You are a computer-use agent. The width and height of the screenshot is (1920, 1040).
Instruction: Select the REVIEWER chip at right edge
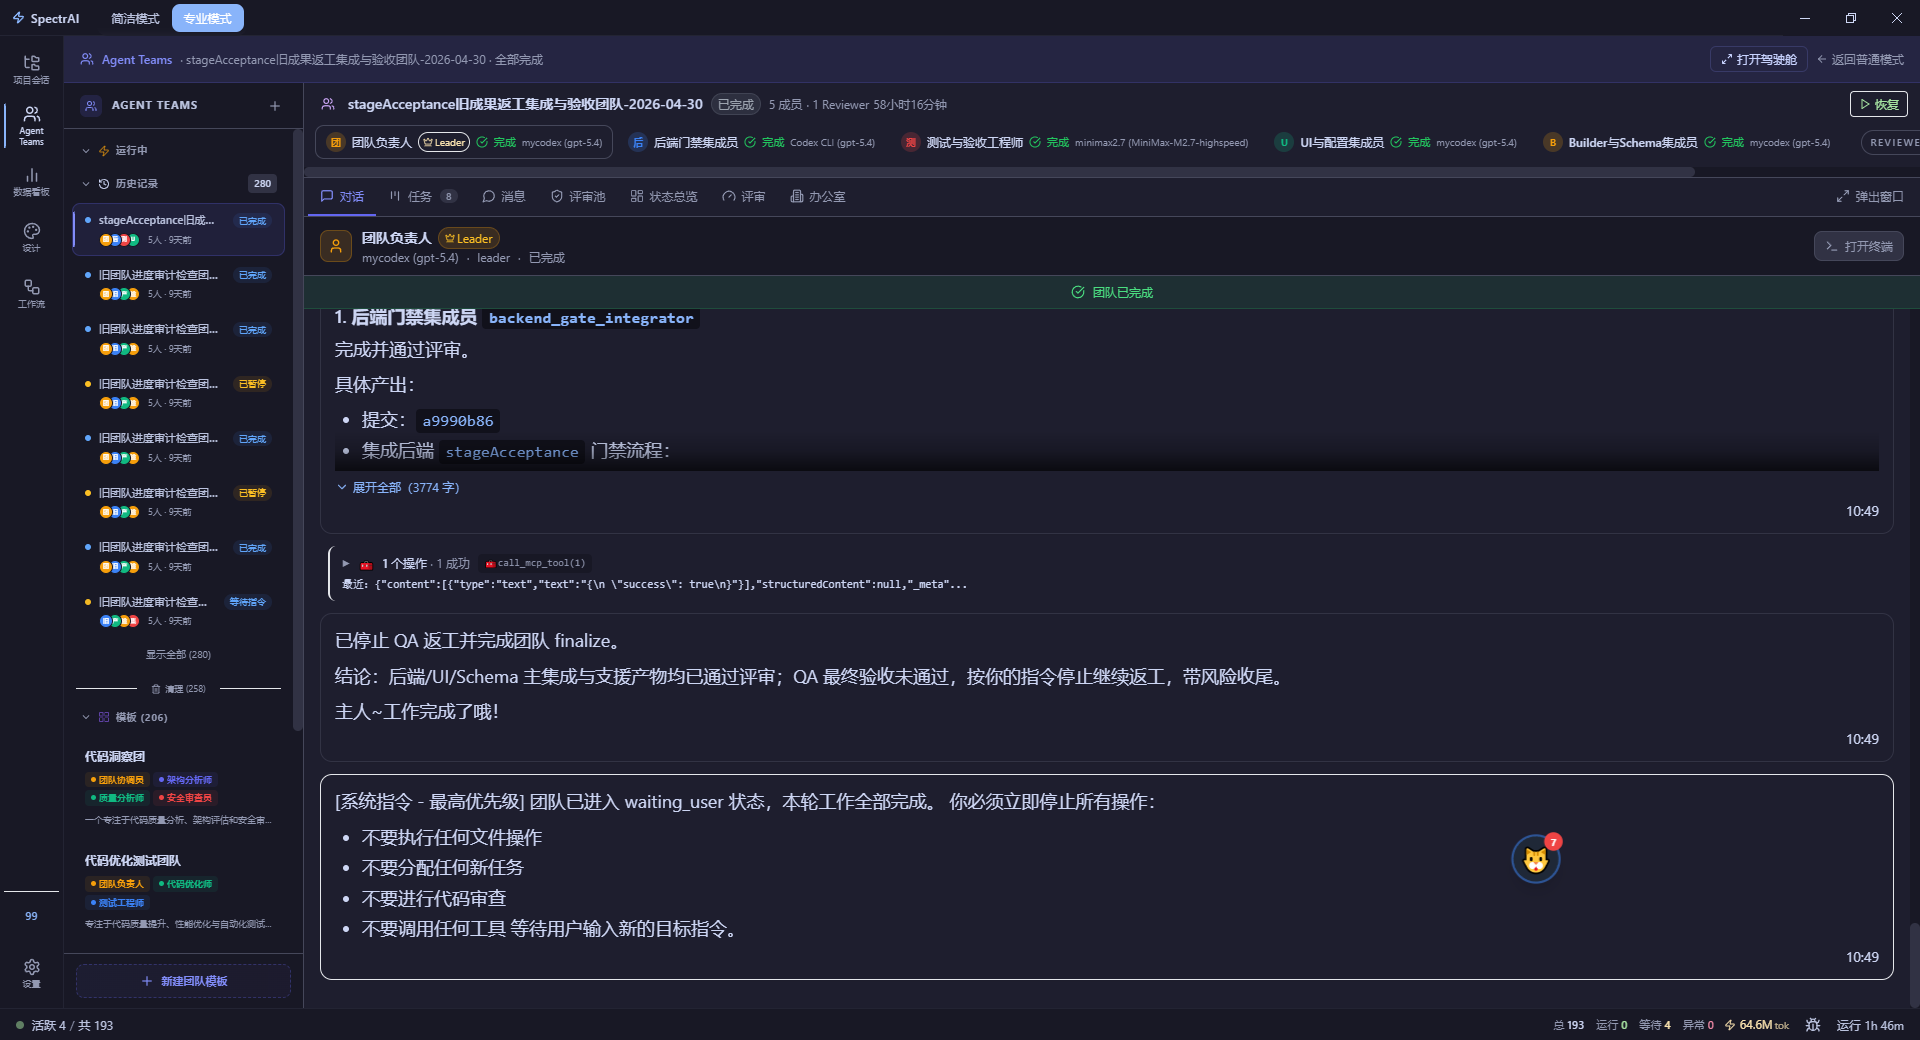1890,142
